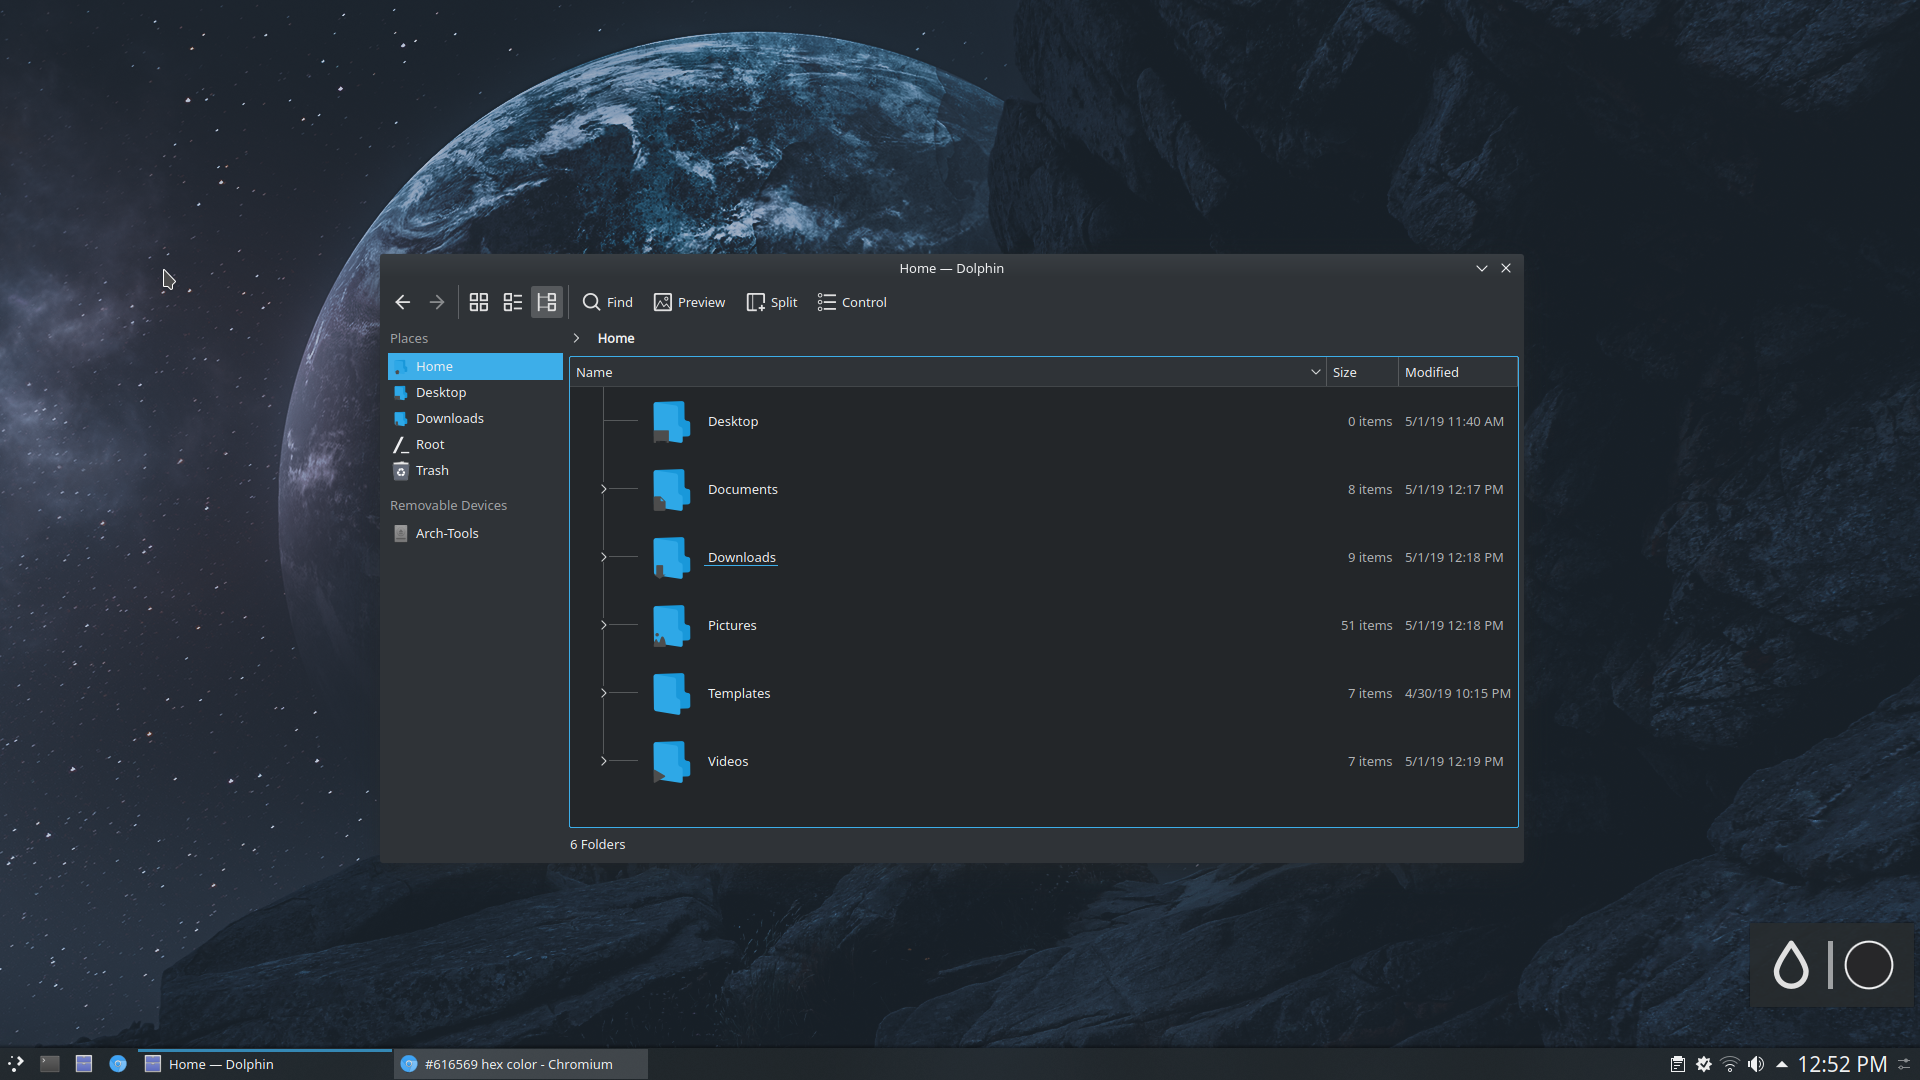Click the '6 Folders' status bar text
Screen dimensions: 1920x1080
[597, 844]
